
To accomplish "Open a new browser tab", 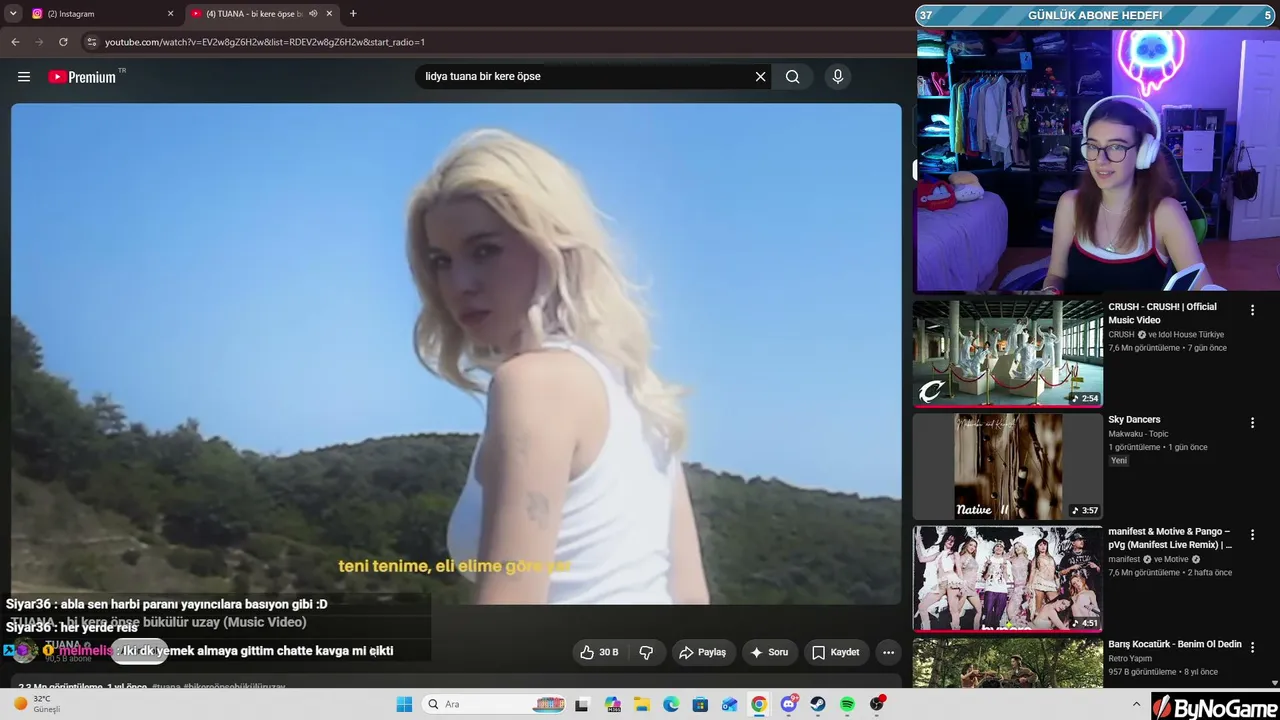I will coord(353,14).
